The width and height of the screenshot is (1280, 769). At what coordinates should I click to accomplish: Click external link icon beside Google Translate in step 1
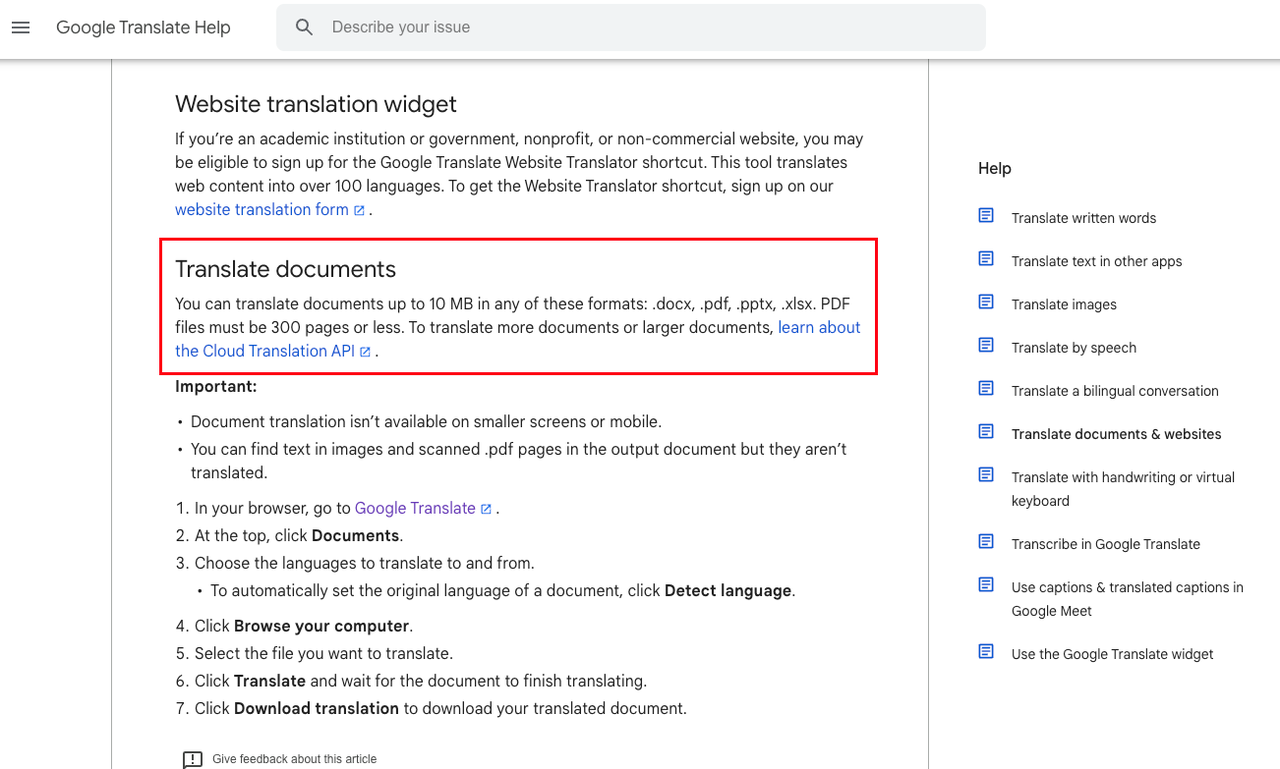pos(486,508)
